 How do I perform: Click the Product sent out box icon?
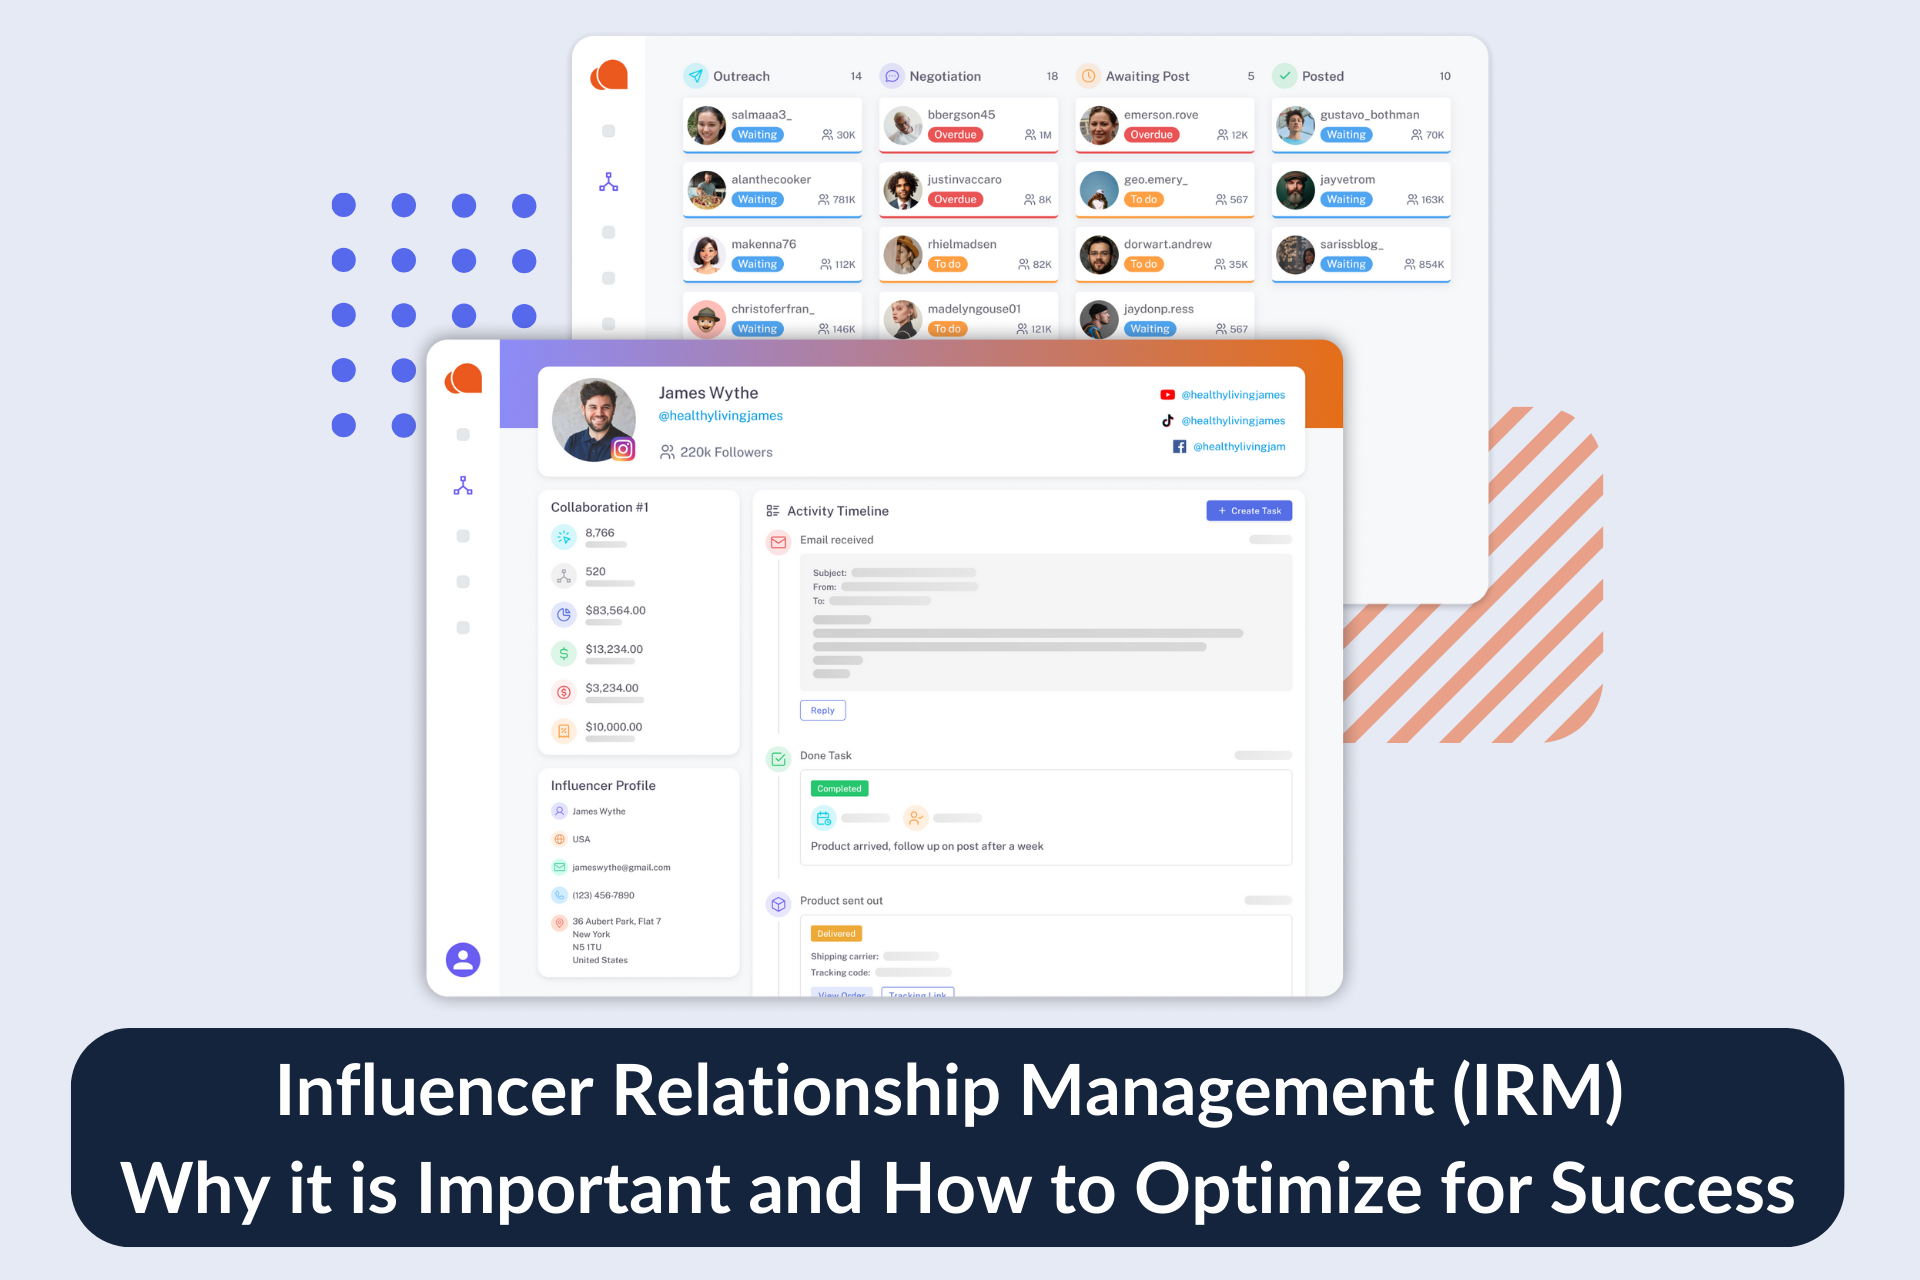778,904
